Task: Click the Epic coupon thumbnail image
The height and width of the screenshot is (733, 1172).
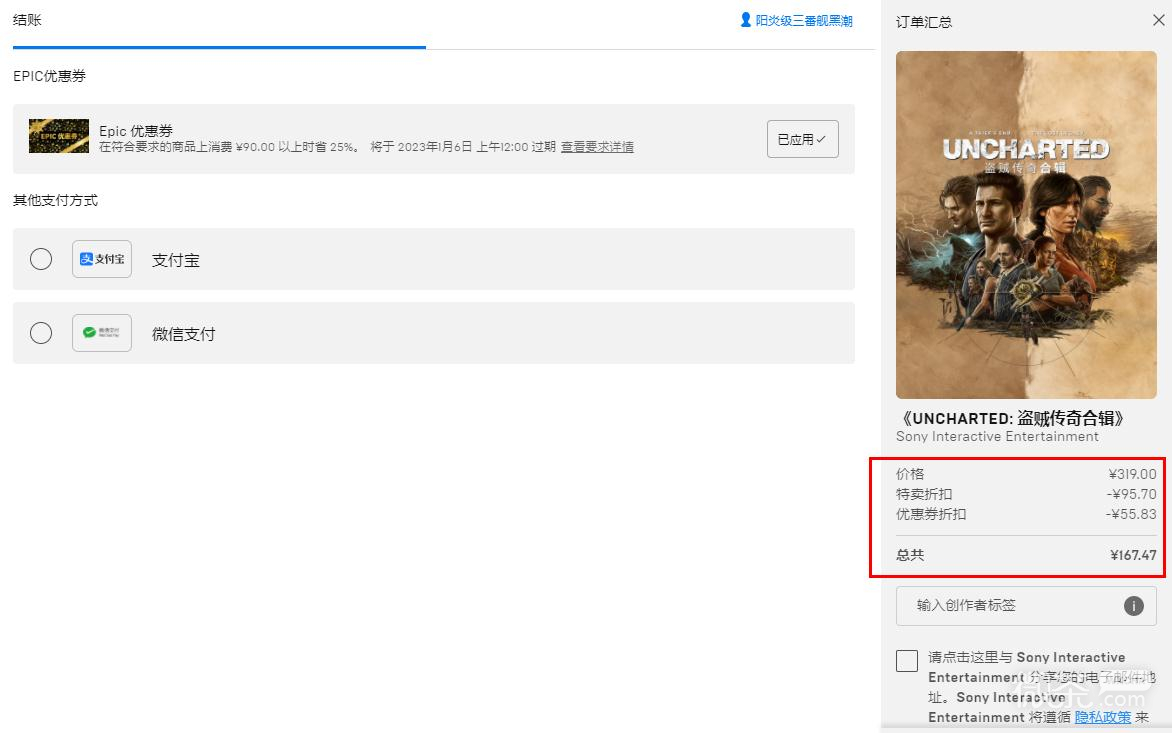Action: pos(59,136)
